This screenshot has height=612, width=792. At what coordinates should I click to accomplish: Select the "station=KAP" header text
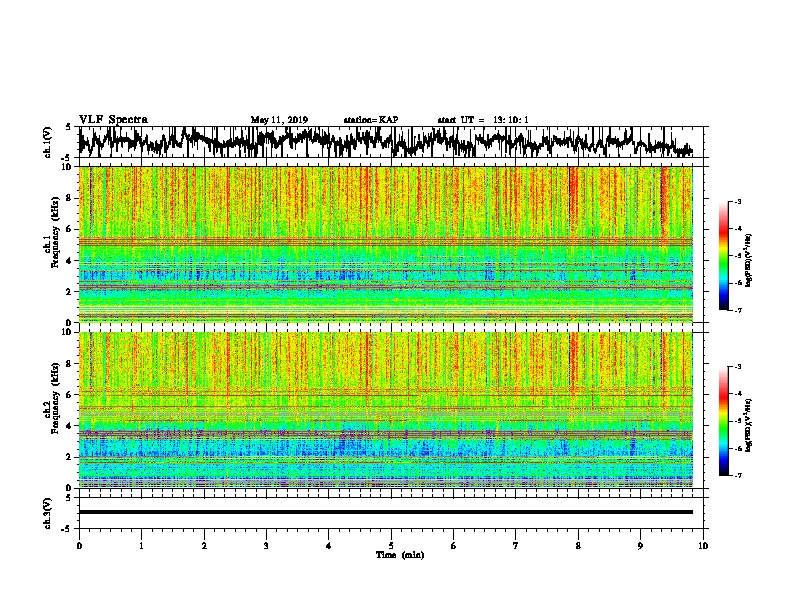click(x=371, y=120)
